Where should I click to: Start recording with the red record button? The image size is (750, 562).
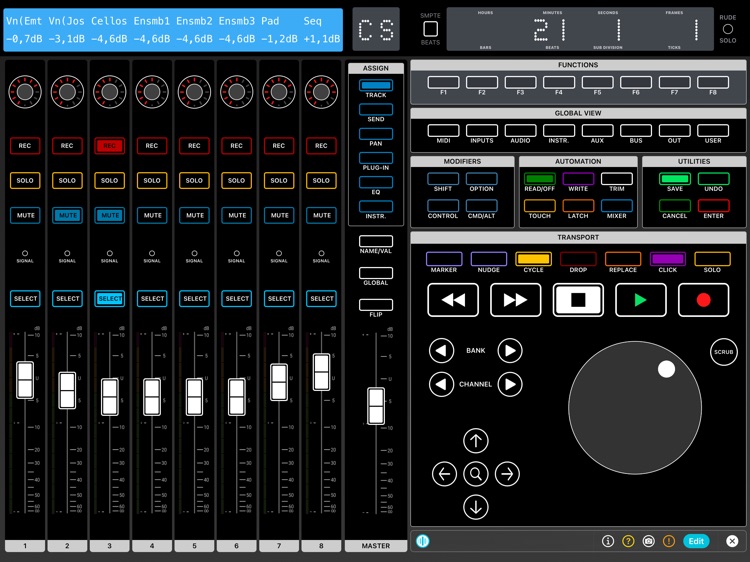click(x=703, y=300)
